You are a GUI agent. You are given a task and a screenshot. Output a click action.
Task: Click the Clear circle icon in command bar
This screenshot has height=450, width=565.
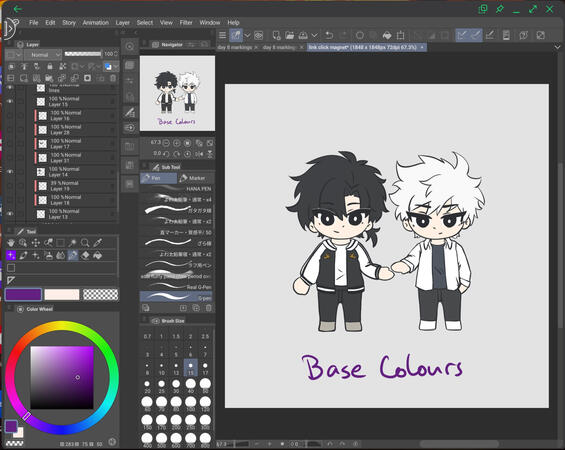[x=360, y=35]
